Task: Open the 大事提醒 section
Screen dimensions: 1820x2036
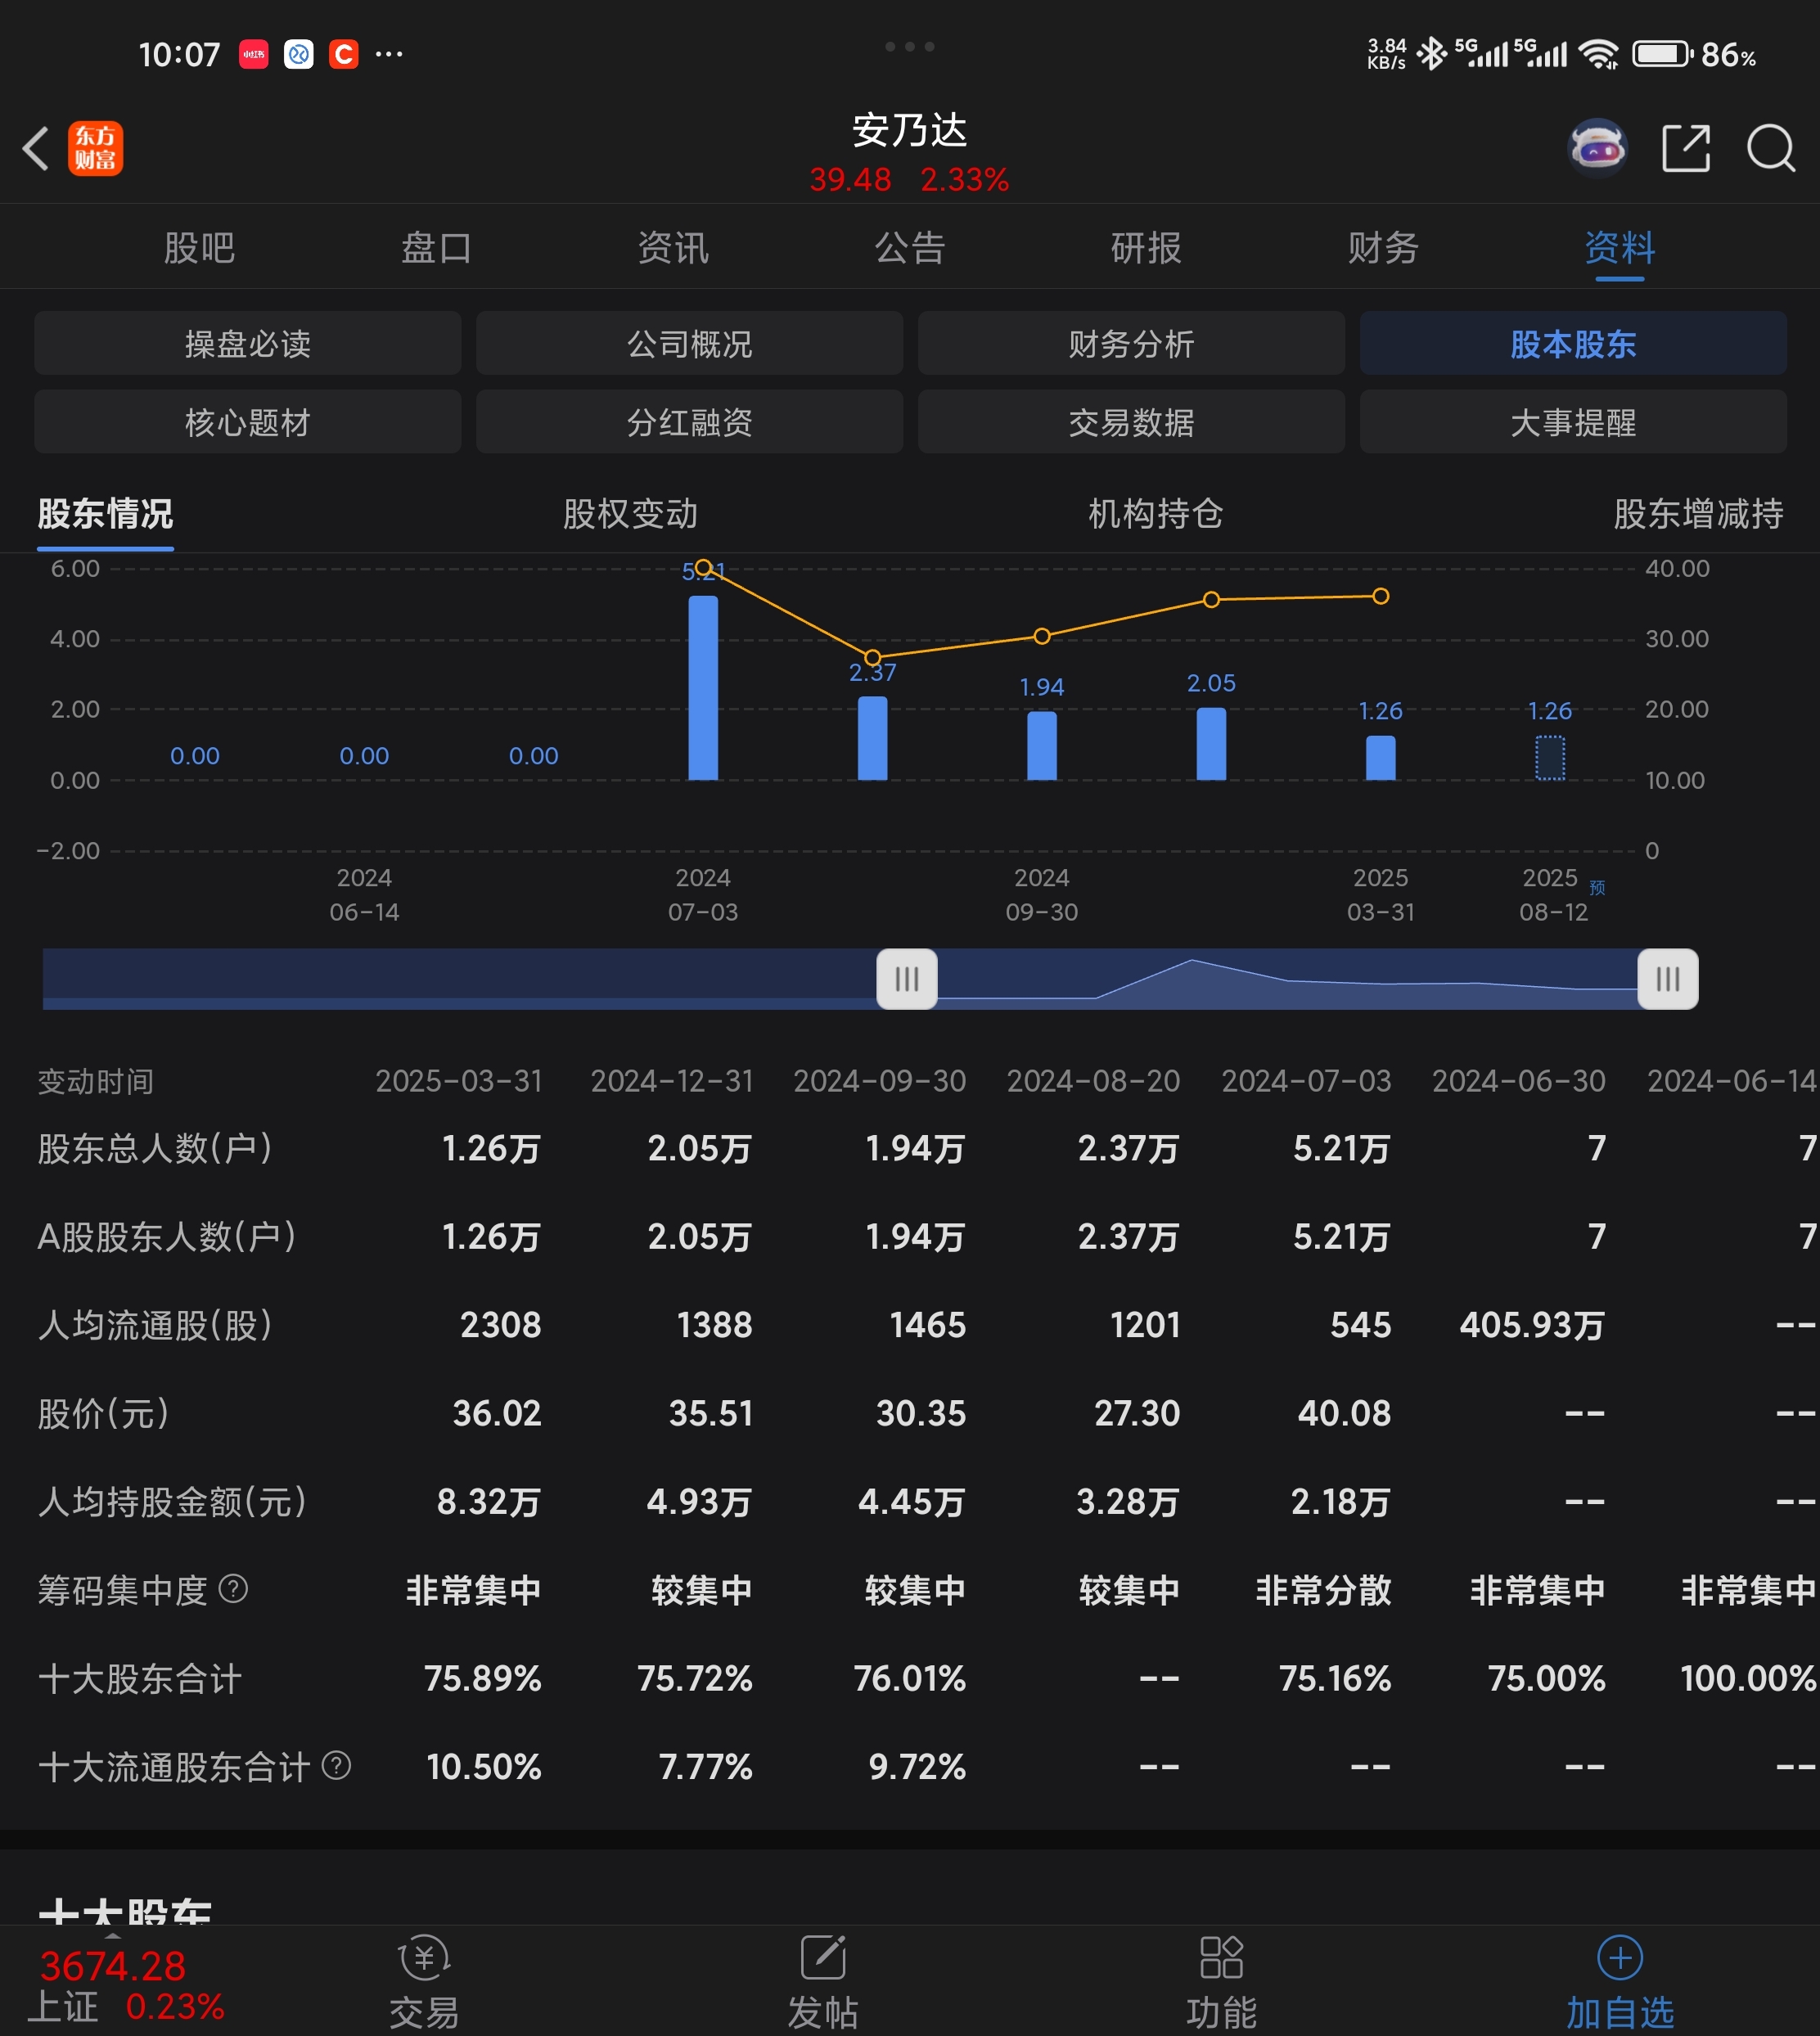Action: (x=1573, y=422)
